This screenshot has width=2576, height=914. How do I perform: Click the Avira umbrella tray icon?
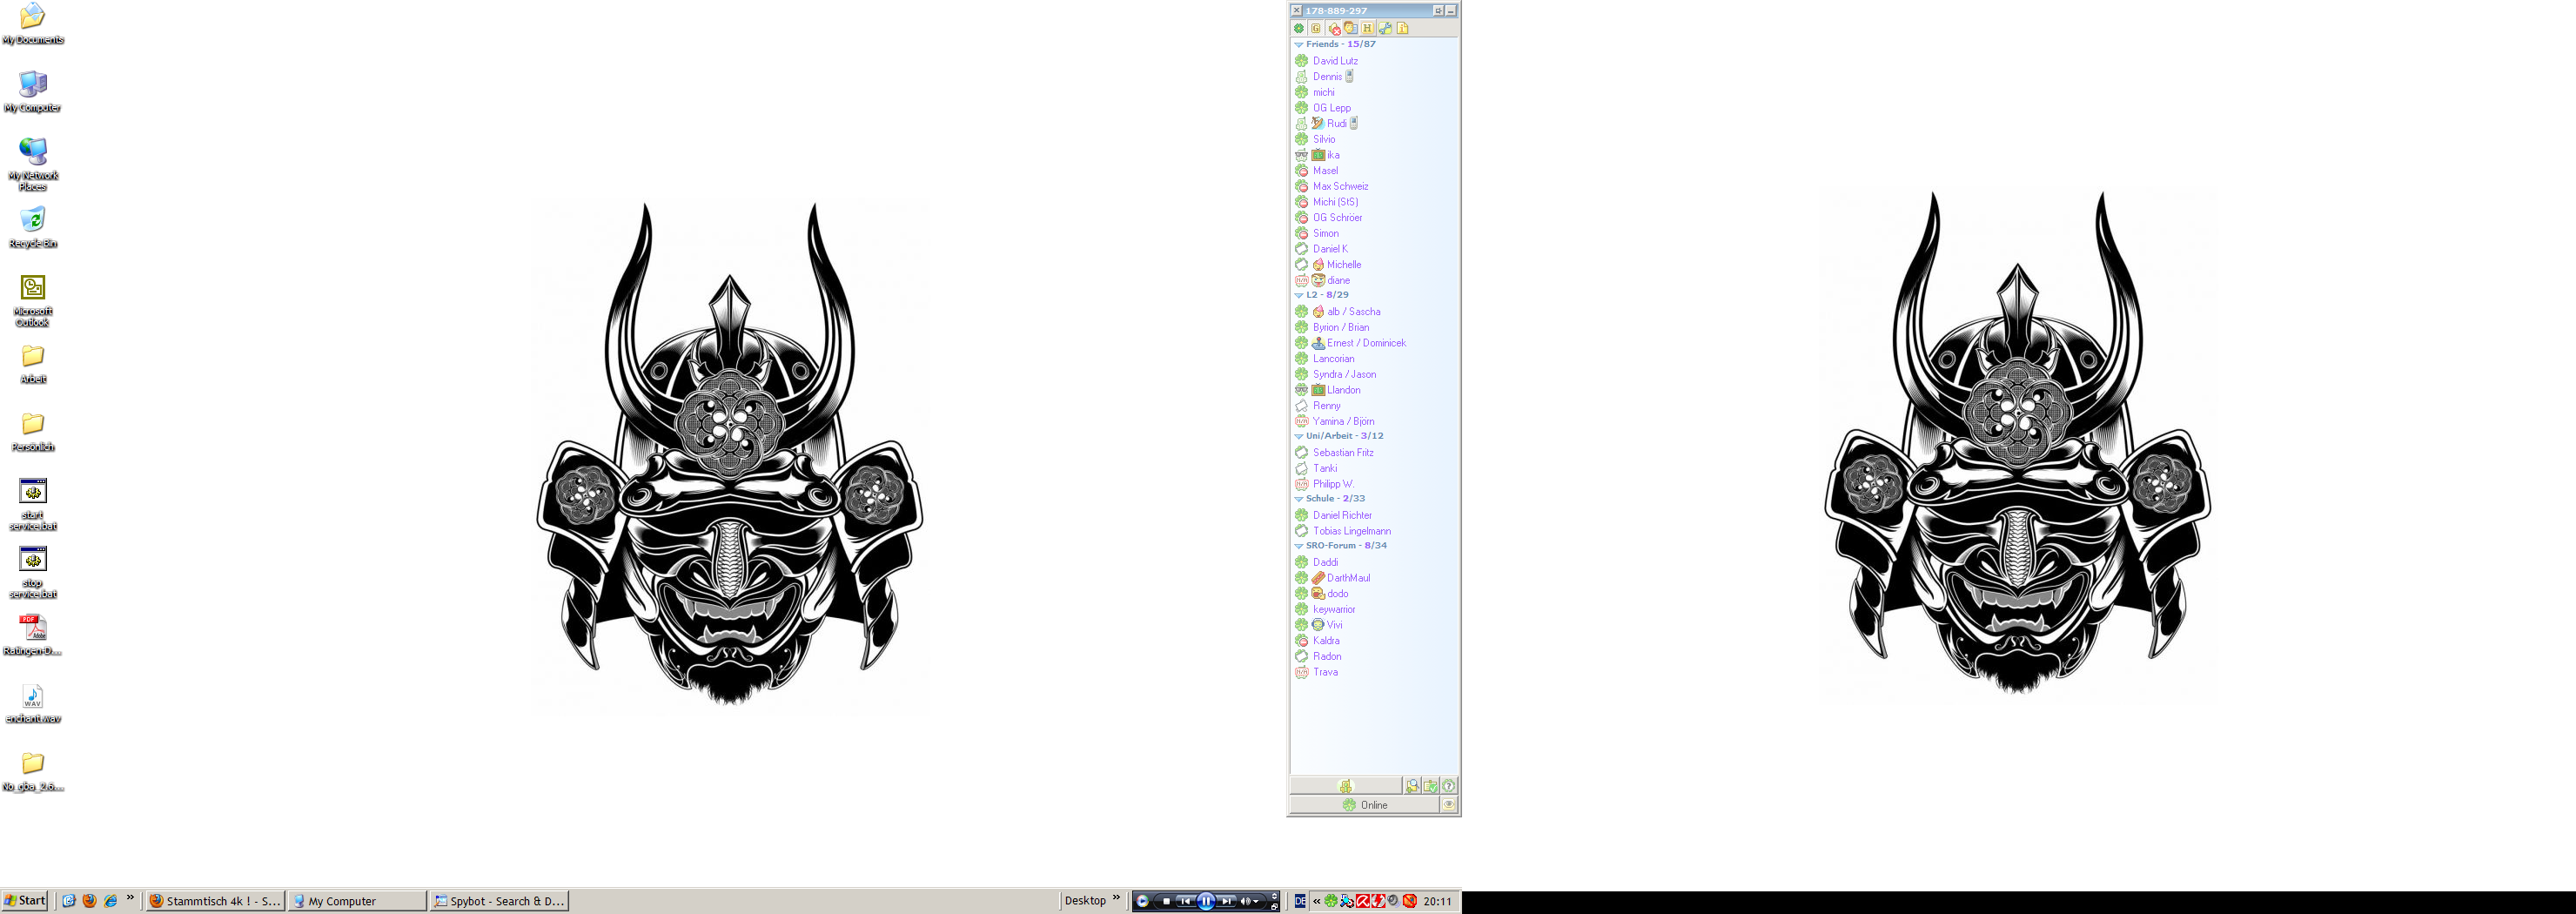(1363, 901)
